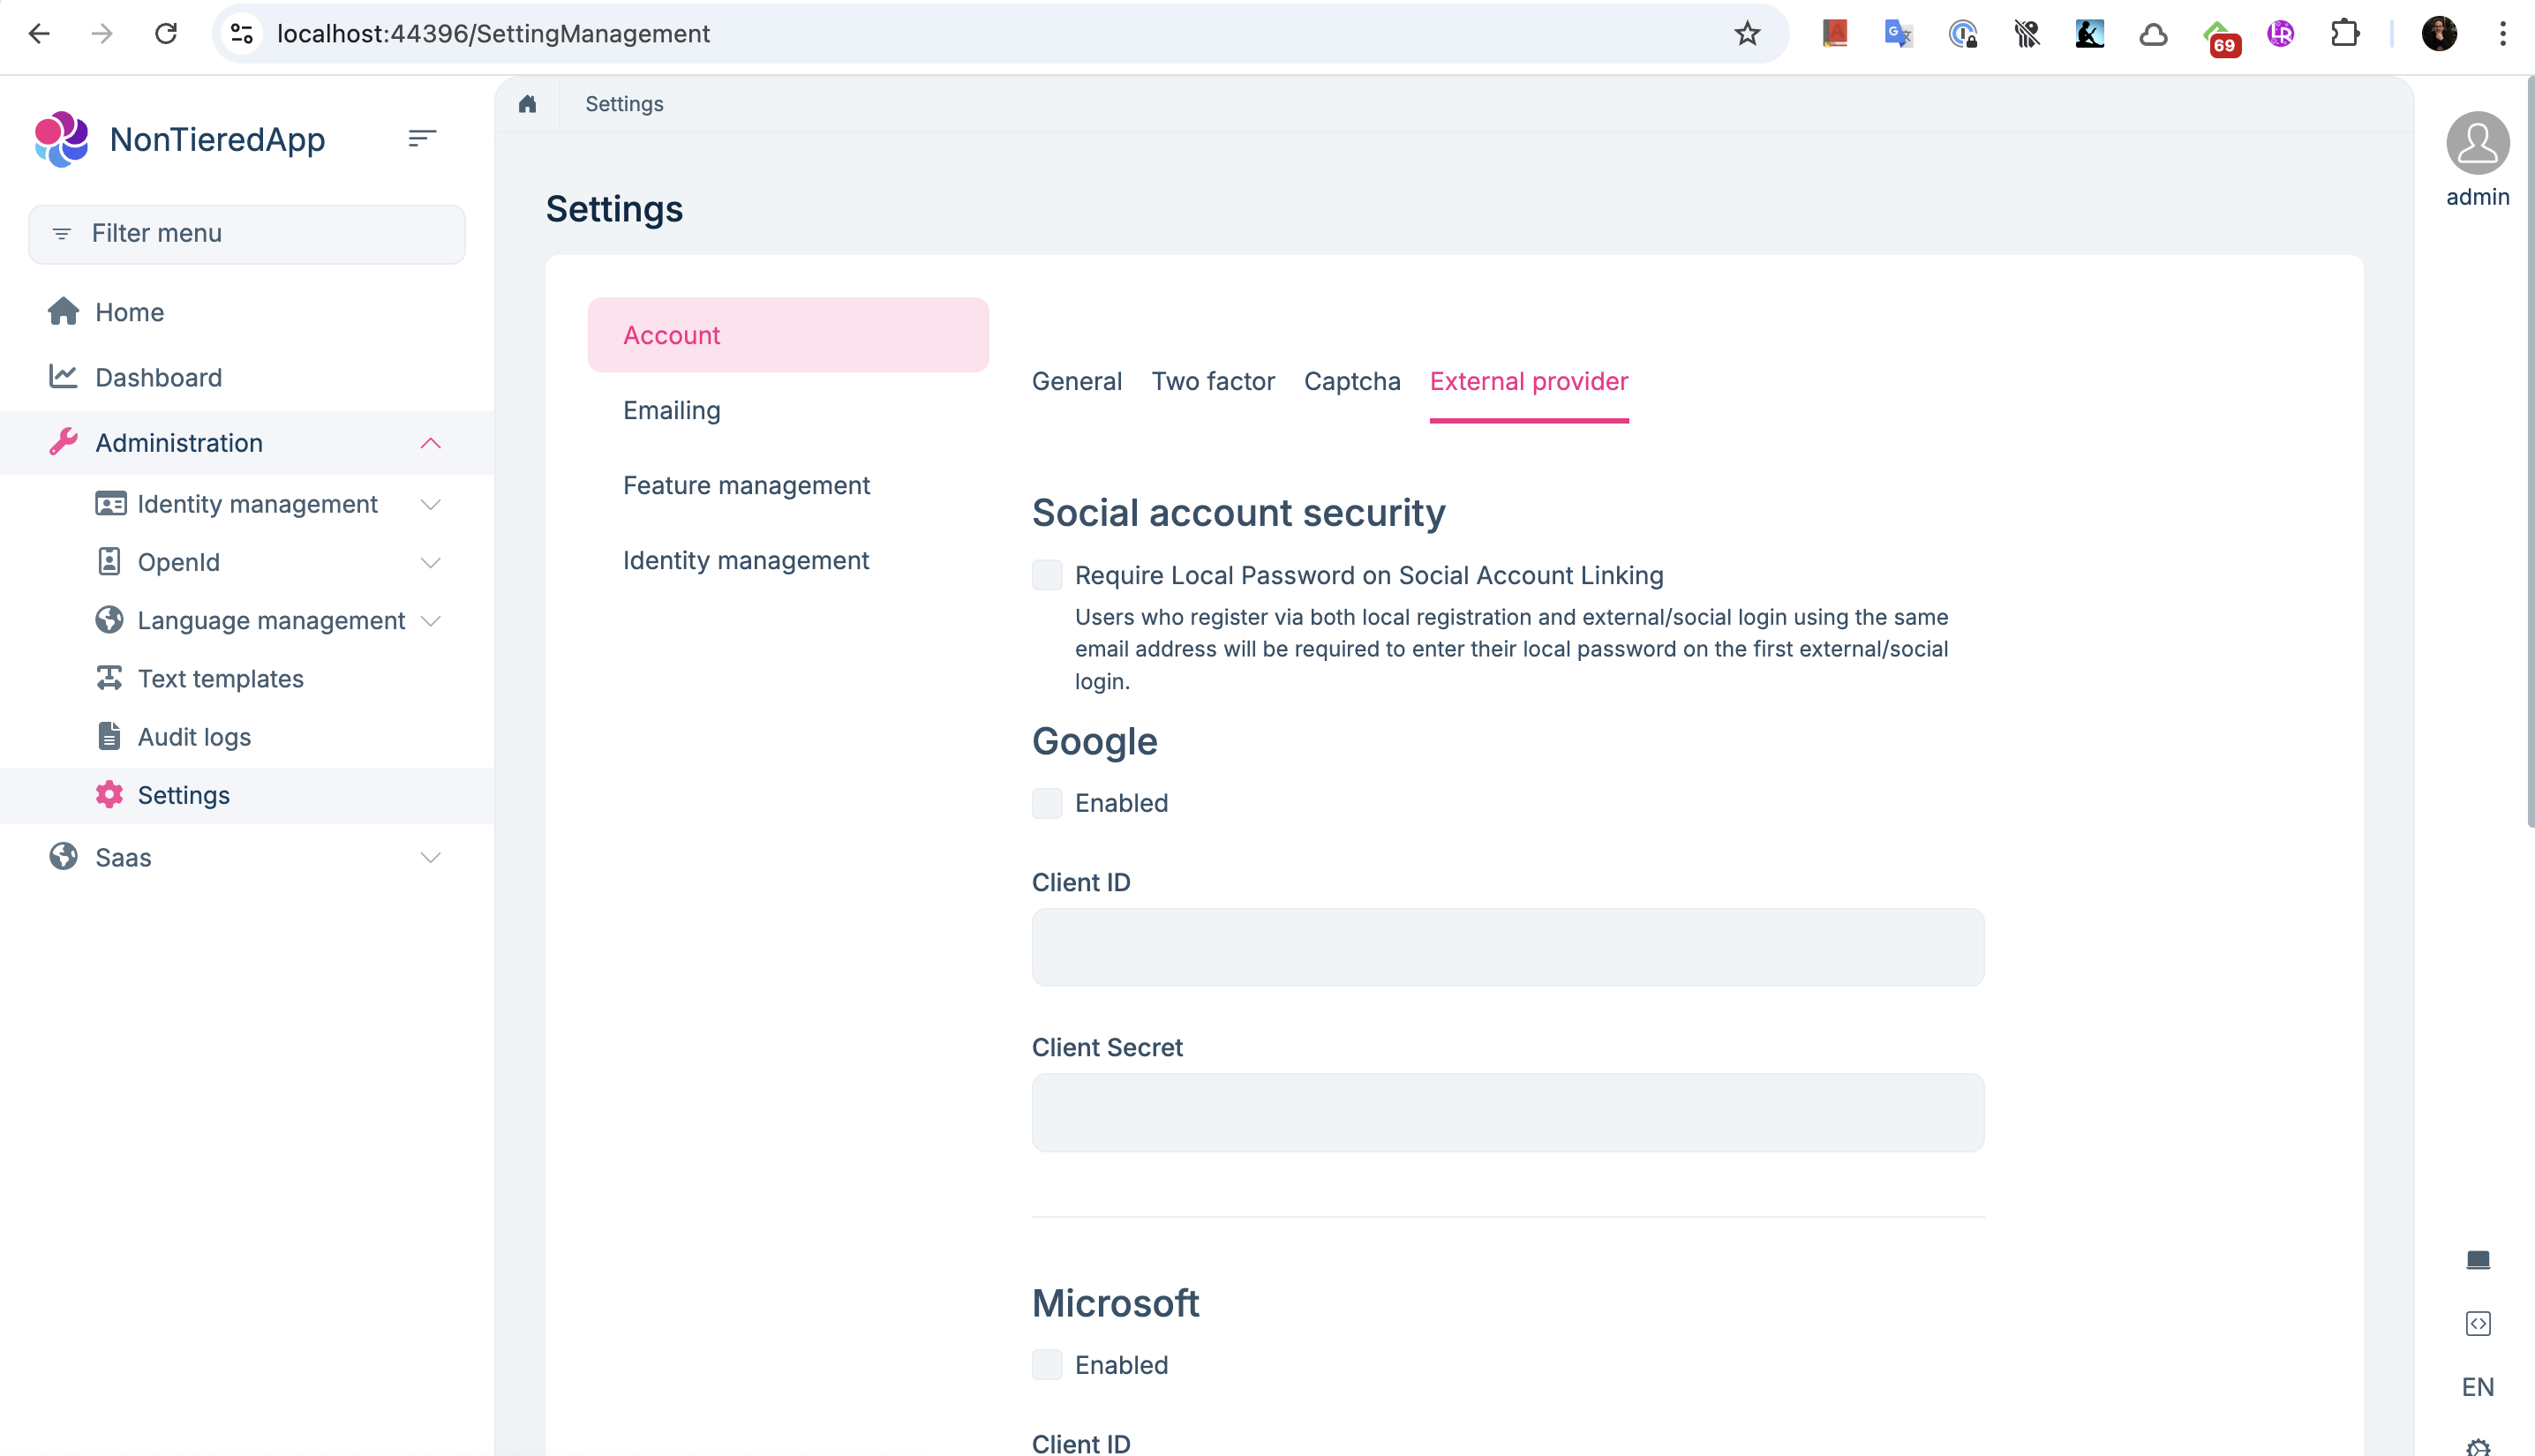Open Feature management settings section

[x=746, y=485]
